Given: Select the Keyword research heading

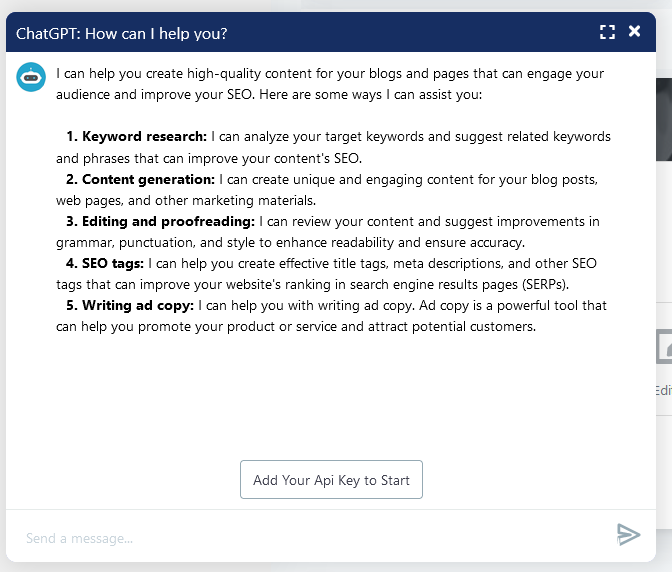Looking at the screenshot, I should (x=144, y=136).
